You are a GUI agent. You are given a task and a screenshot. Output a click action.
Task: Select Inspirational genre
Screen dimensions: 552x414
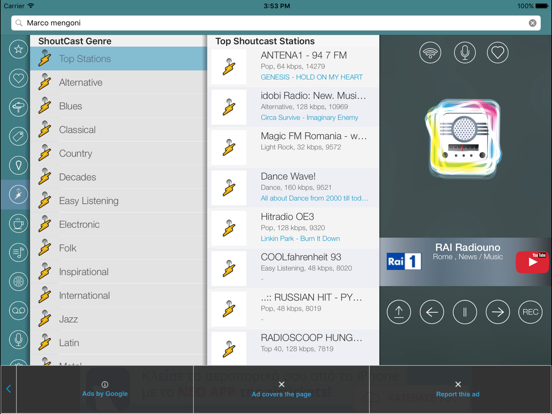118,271
